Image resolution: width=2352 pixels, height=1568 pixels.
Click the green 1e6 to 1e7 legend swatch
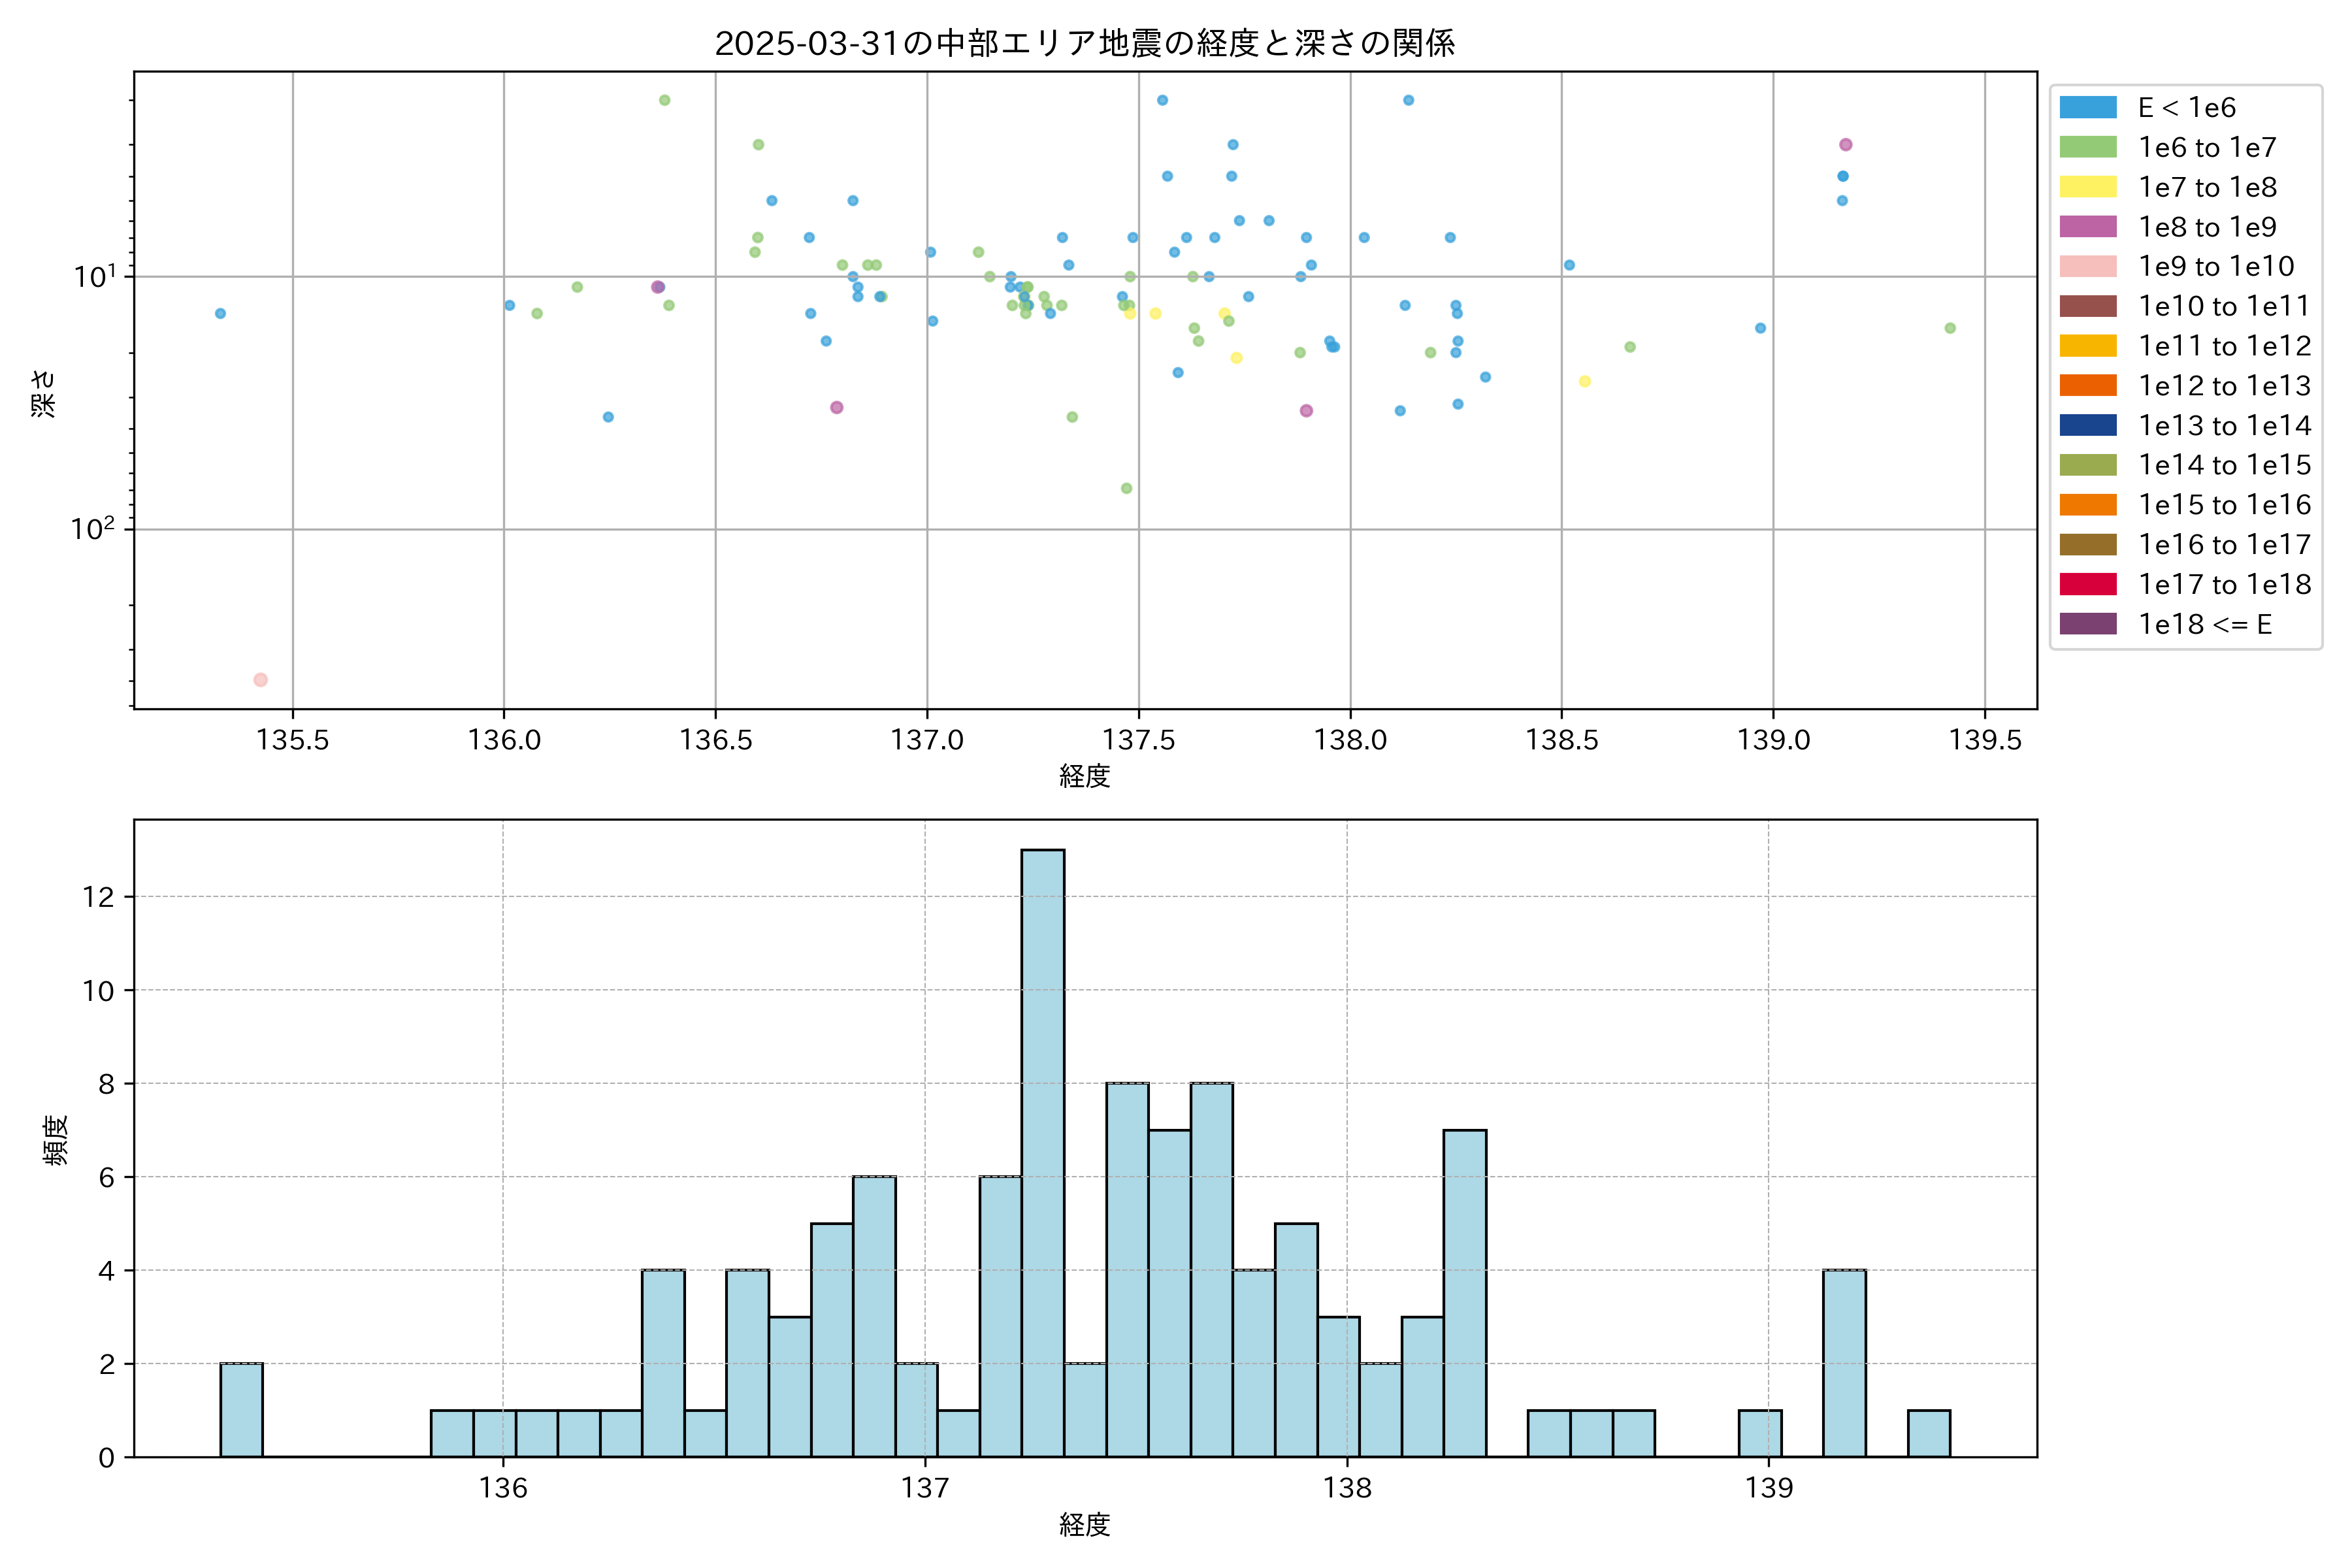2088,148
